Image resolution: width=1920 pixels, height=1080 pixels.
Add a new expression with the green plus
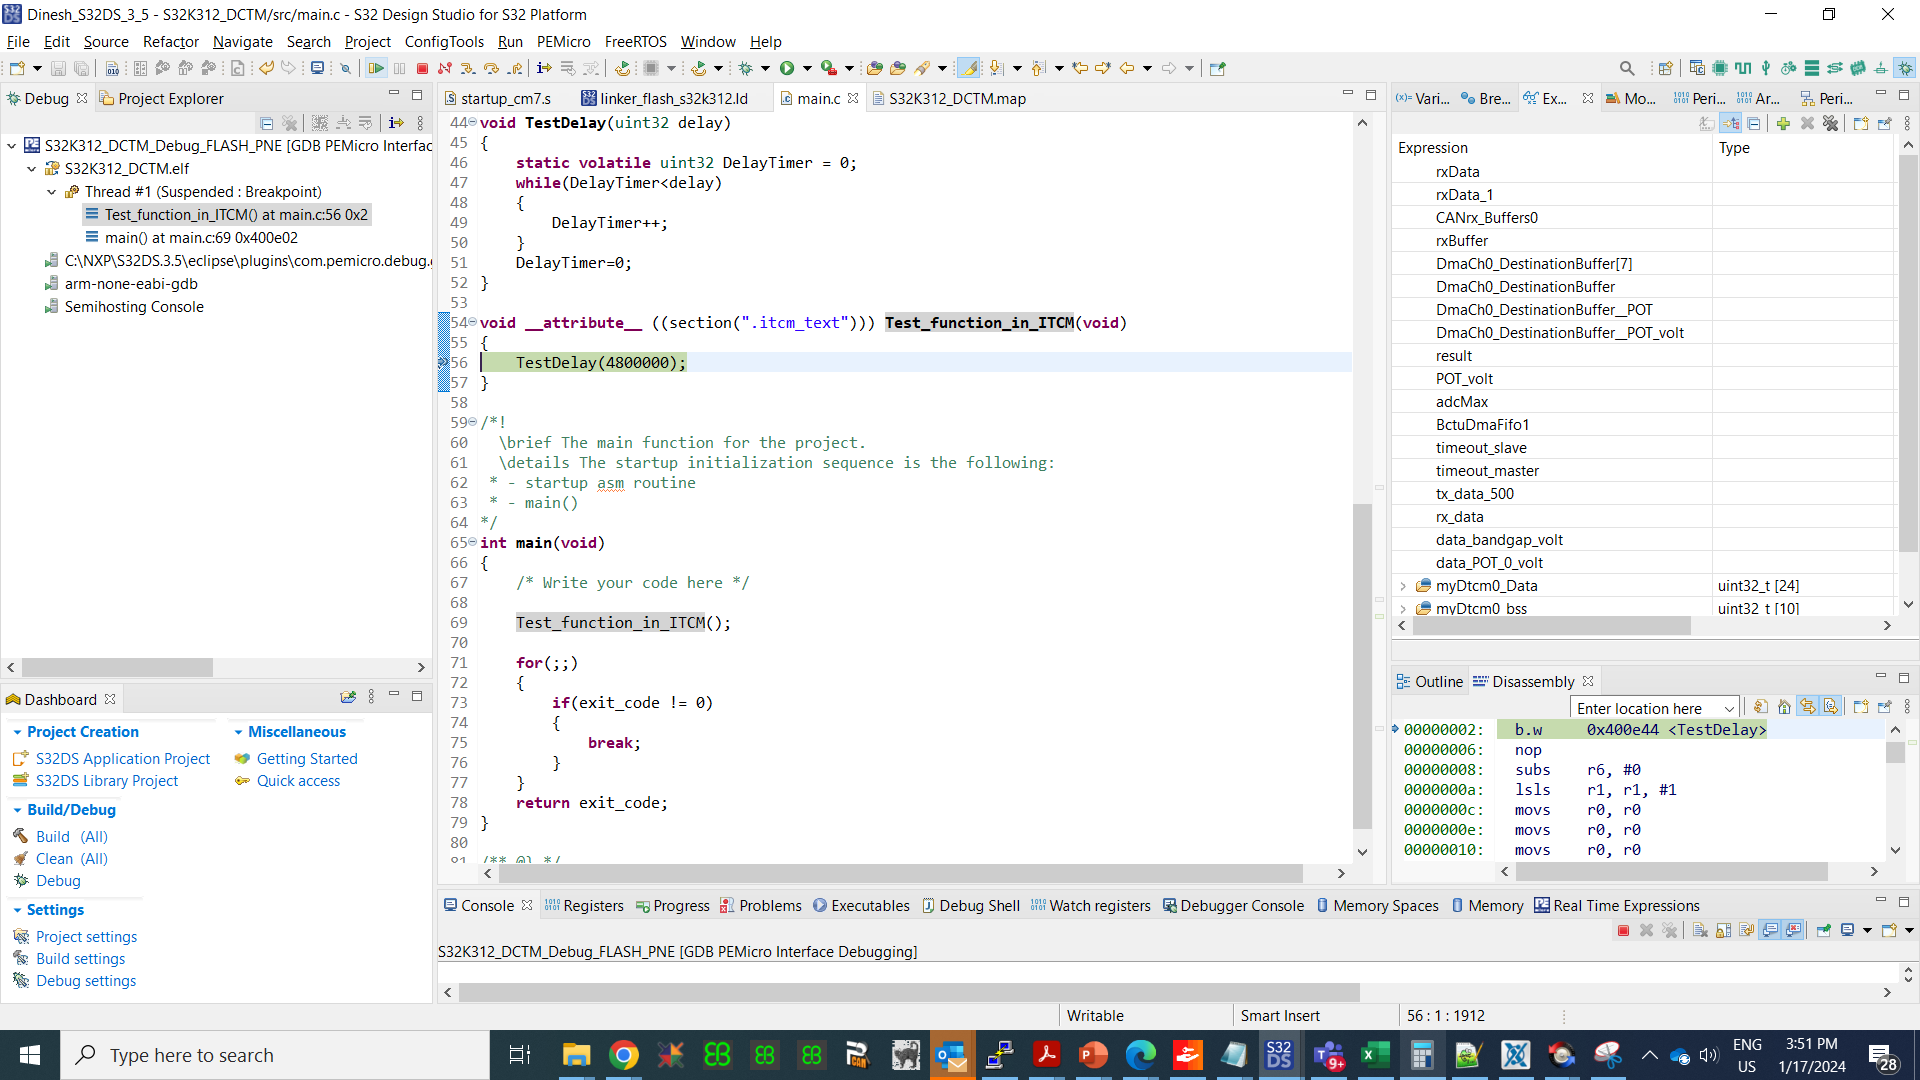[x=1784, y=124]
